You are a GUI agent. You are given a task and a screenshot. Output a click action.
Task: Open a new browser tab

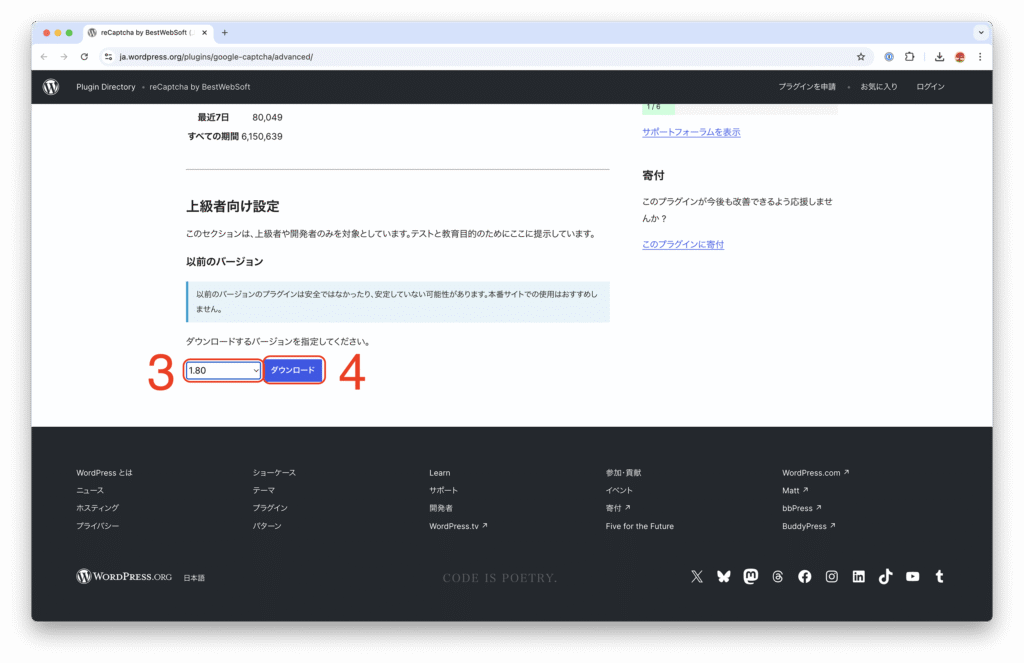(x=225, y=33)
